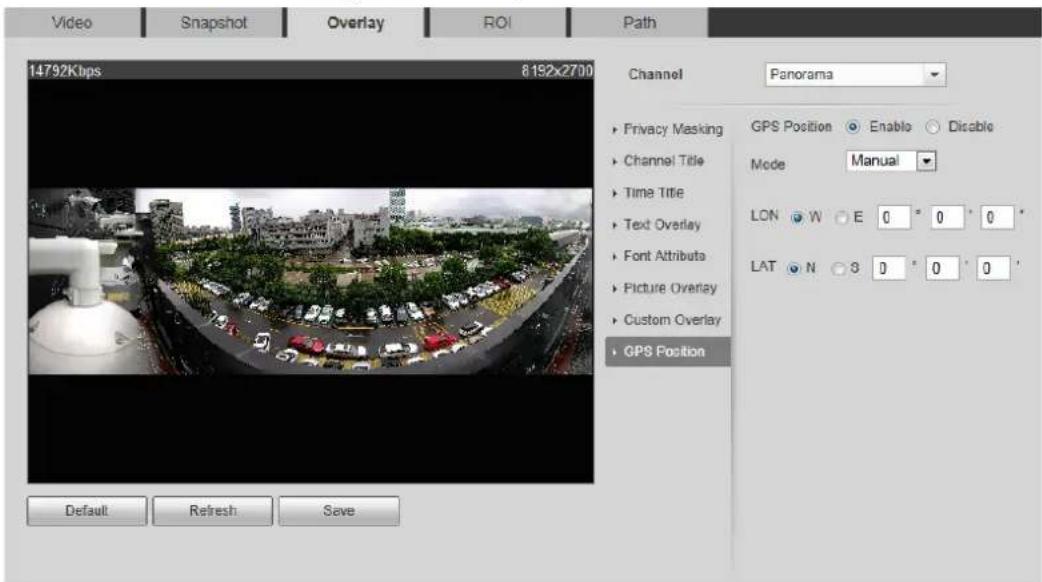Open Picture Overlay settings
Image resolution: width=1042 pixels, height=582 pixels.
coord(668,288)
